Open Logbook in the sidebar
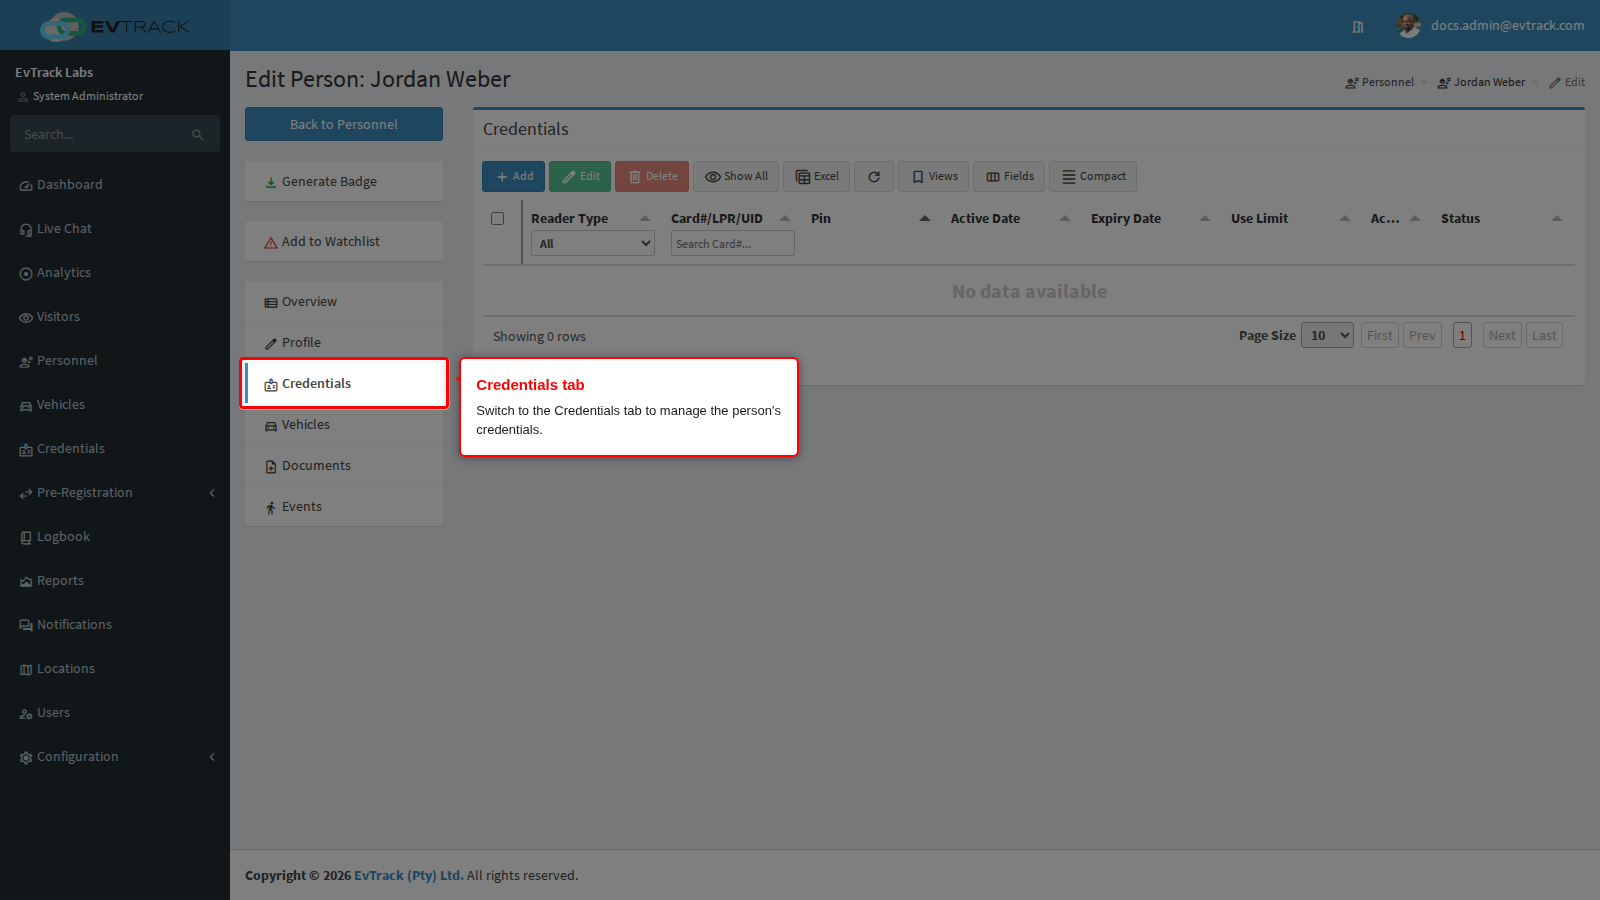Screen dimensions: 1600x900 (x=115, y=537)
